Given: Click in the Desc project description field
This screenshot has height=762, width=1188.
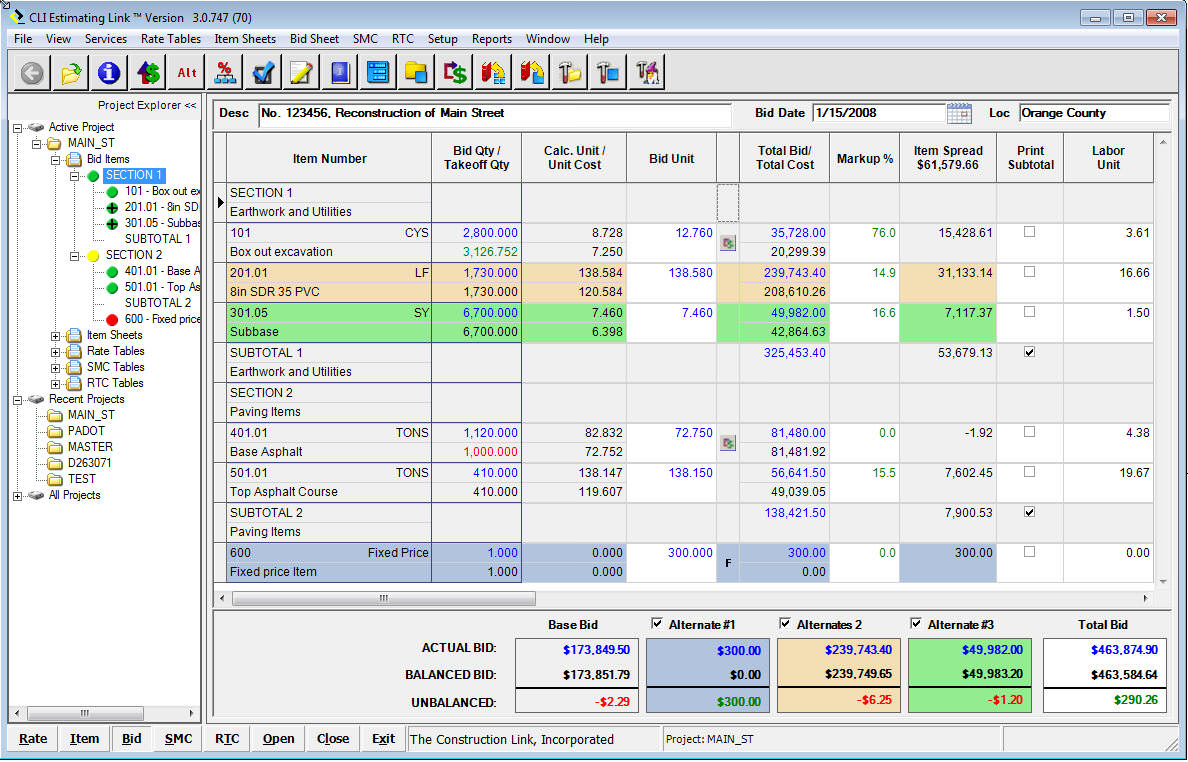Looking at the screenshot, I should 494,113.
